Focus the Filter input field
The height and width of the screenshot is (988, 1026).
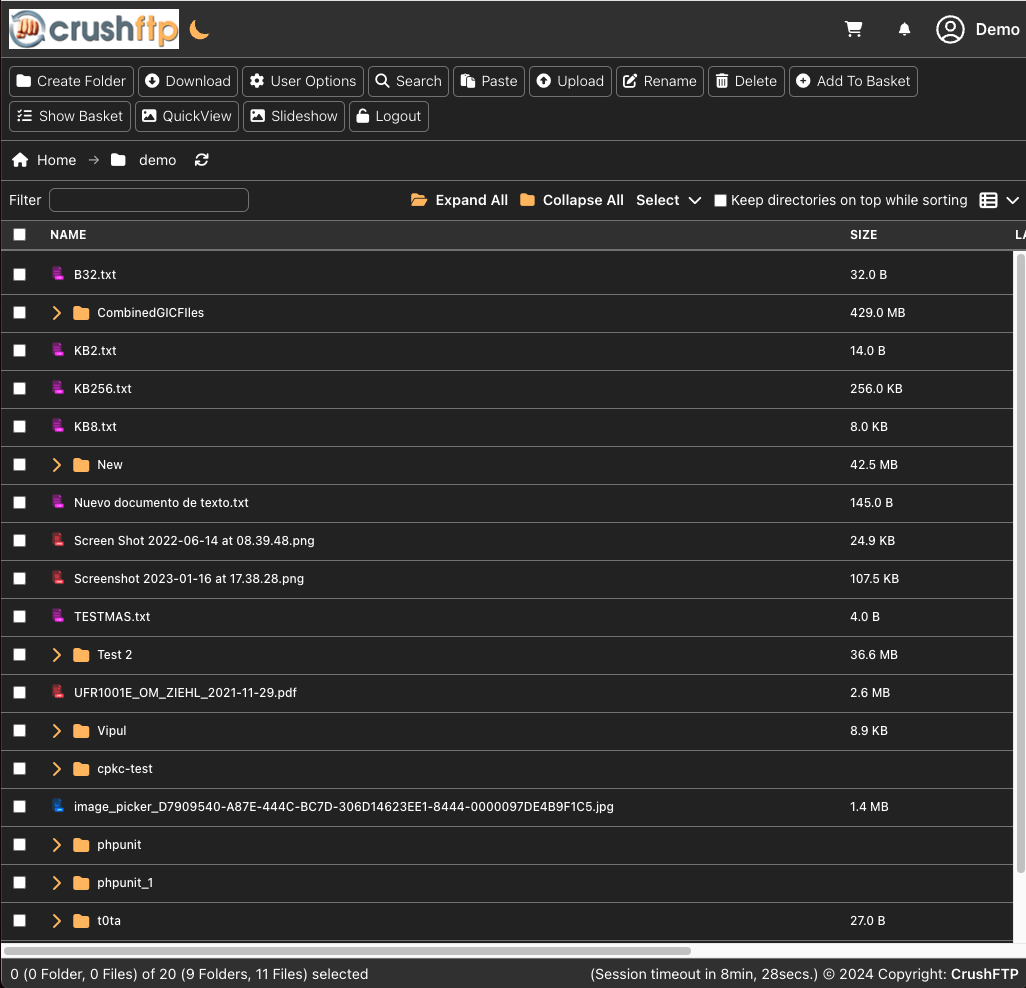coord(149,200)
